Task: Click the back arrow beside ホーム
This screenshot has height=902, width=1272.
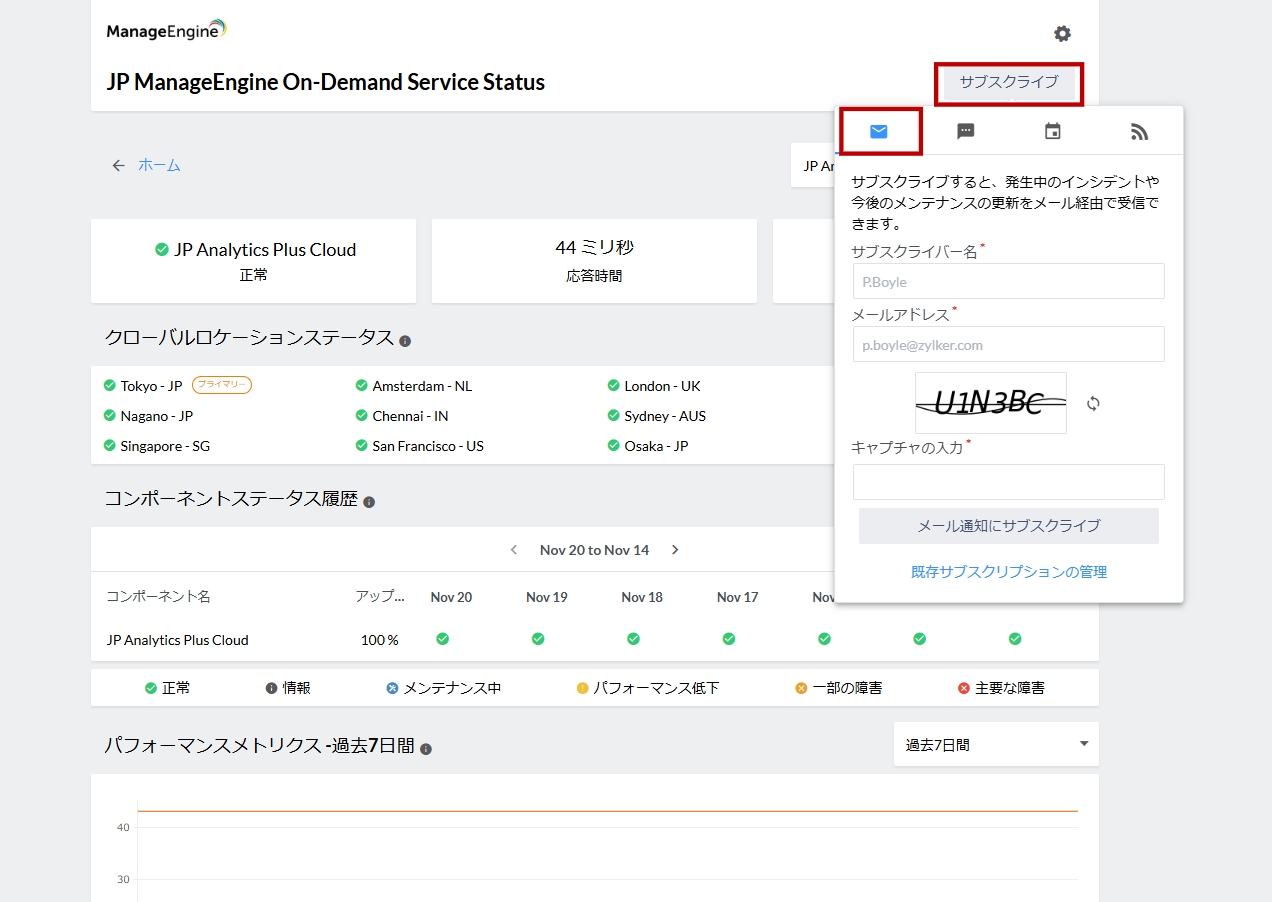Action: pyautogui.click(x=119, y=166)
